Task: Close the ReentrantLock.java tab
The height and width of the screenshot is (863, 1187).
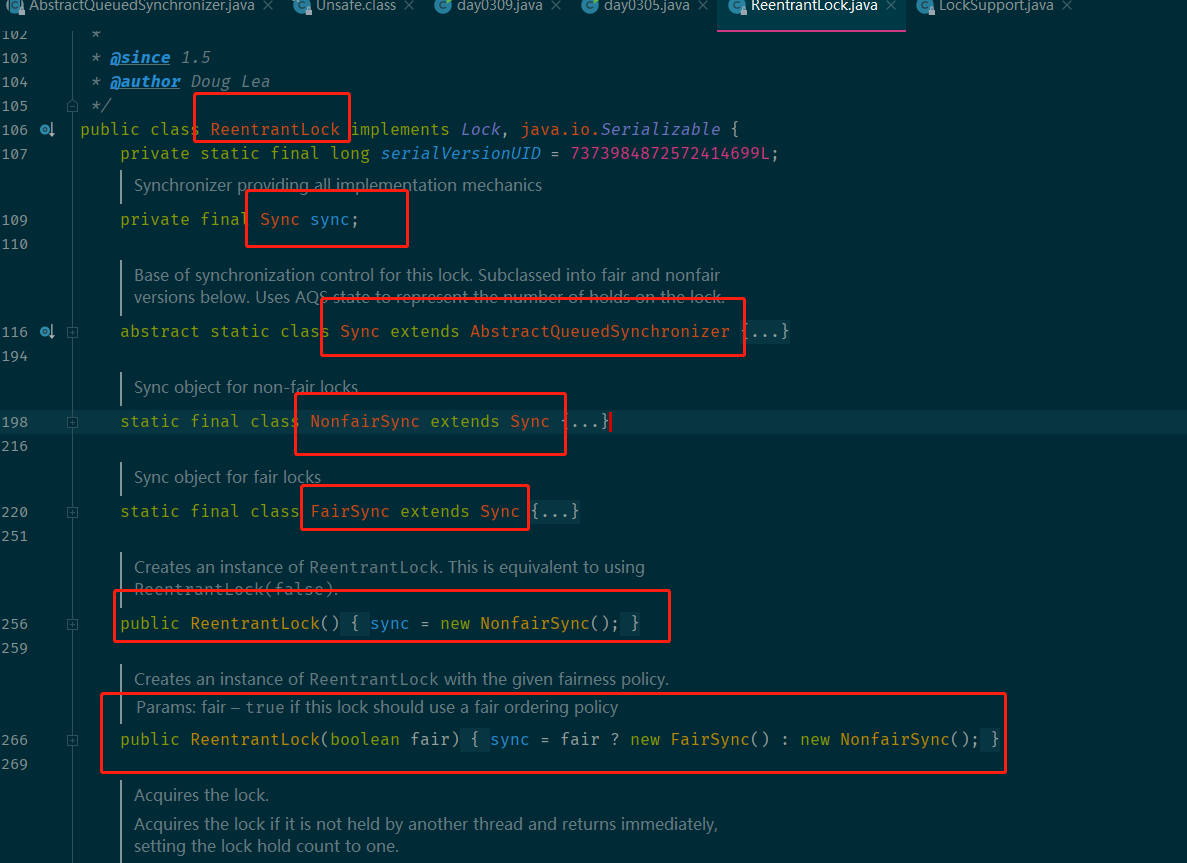Action: point(890,6)
